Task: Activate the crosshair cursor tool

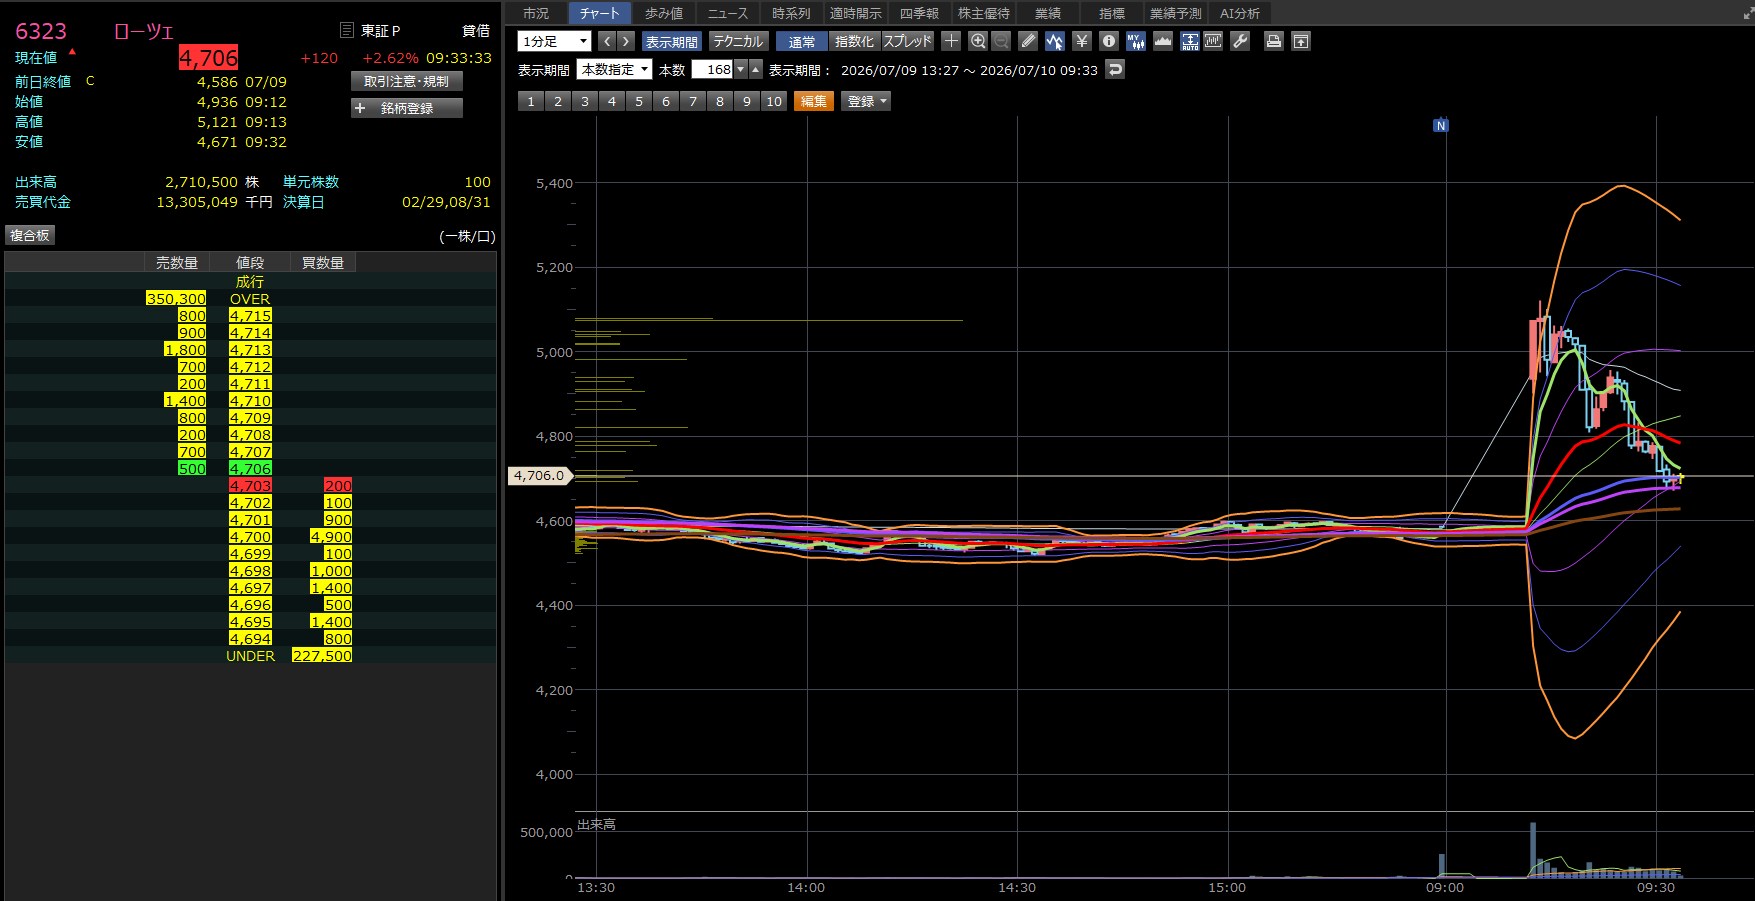Action: coord(951,41)
